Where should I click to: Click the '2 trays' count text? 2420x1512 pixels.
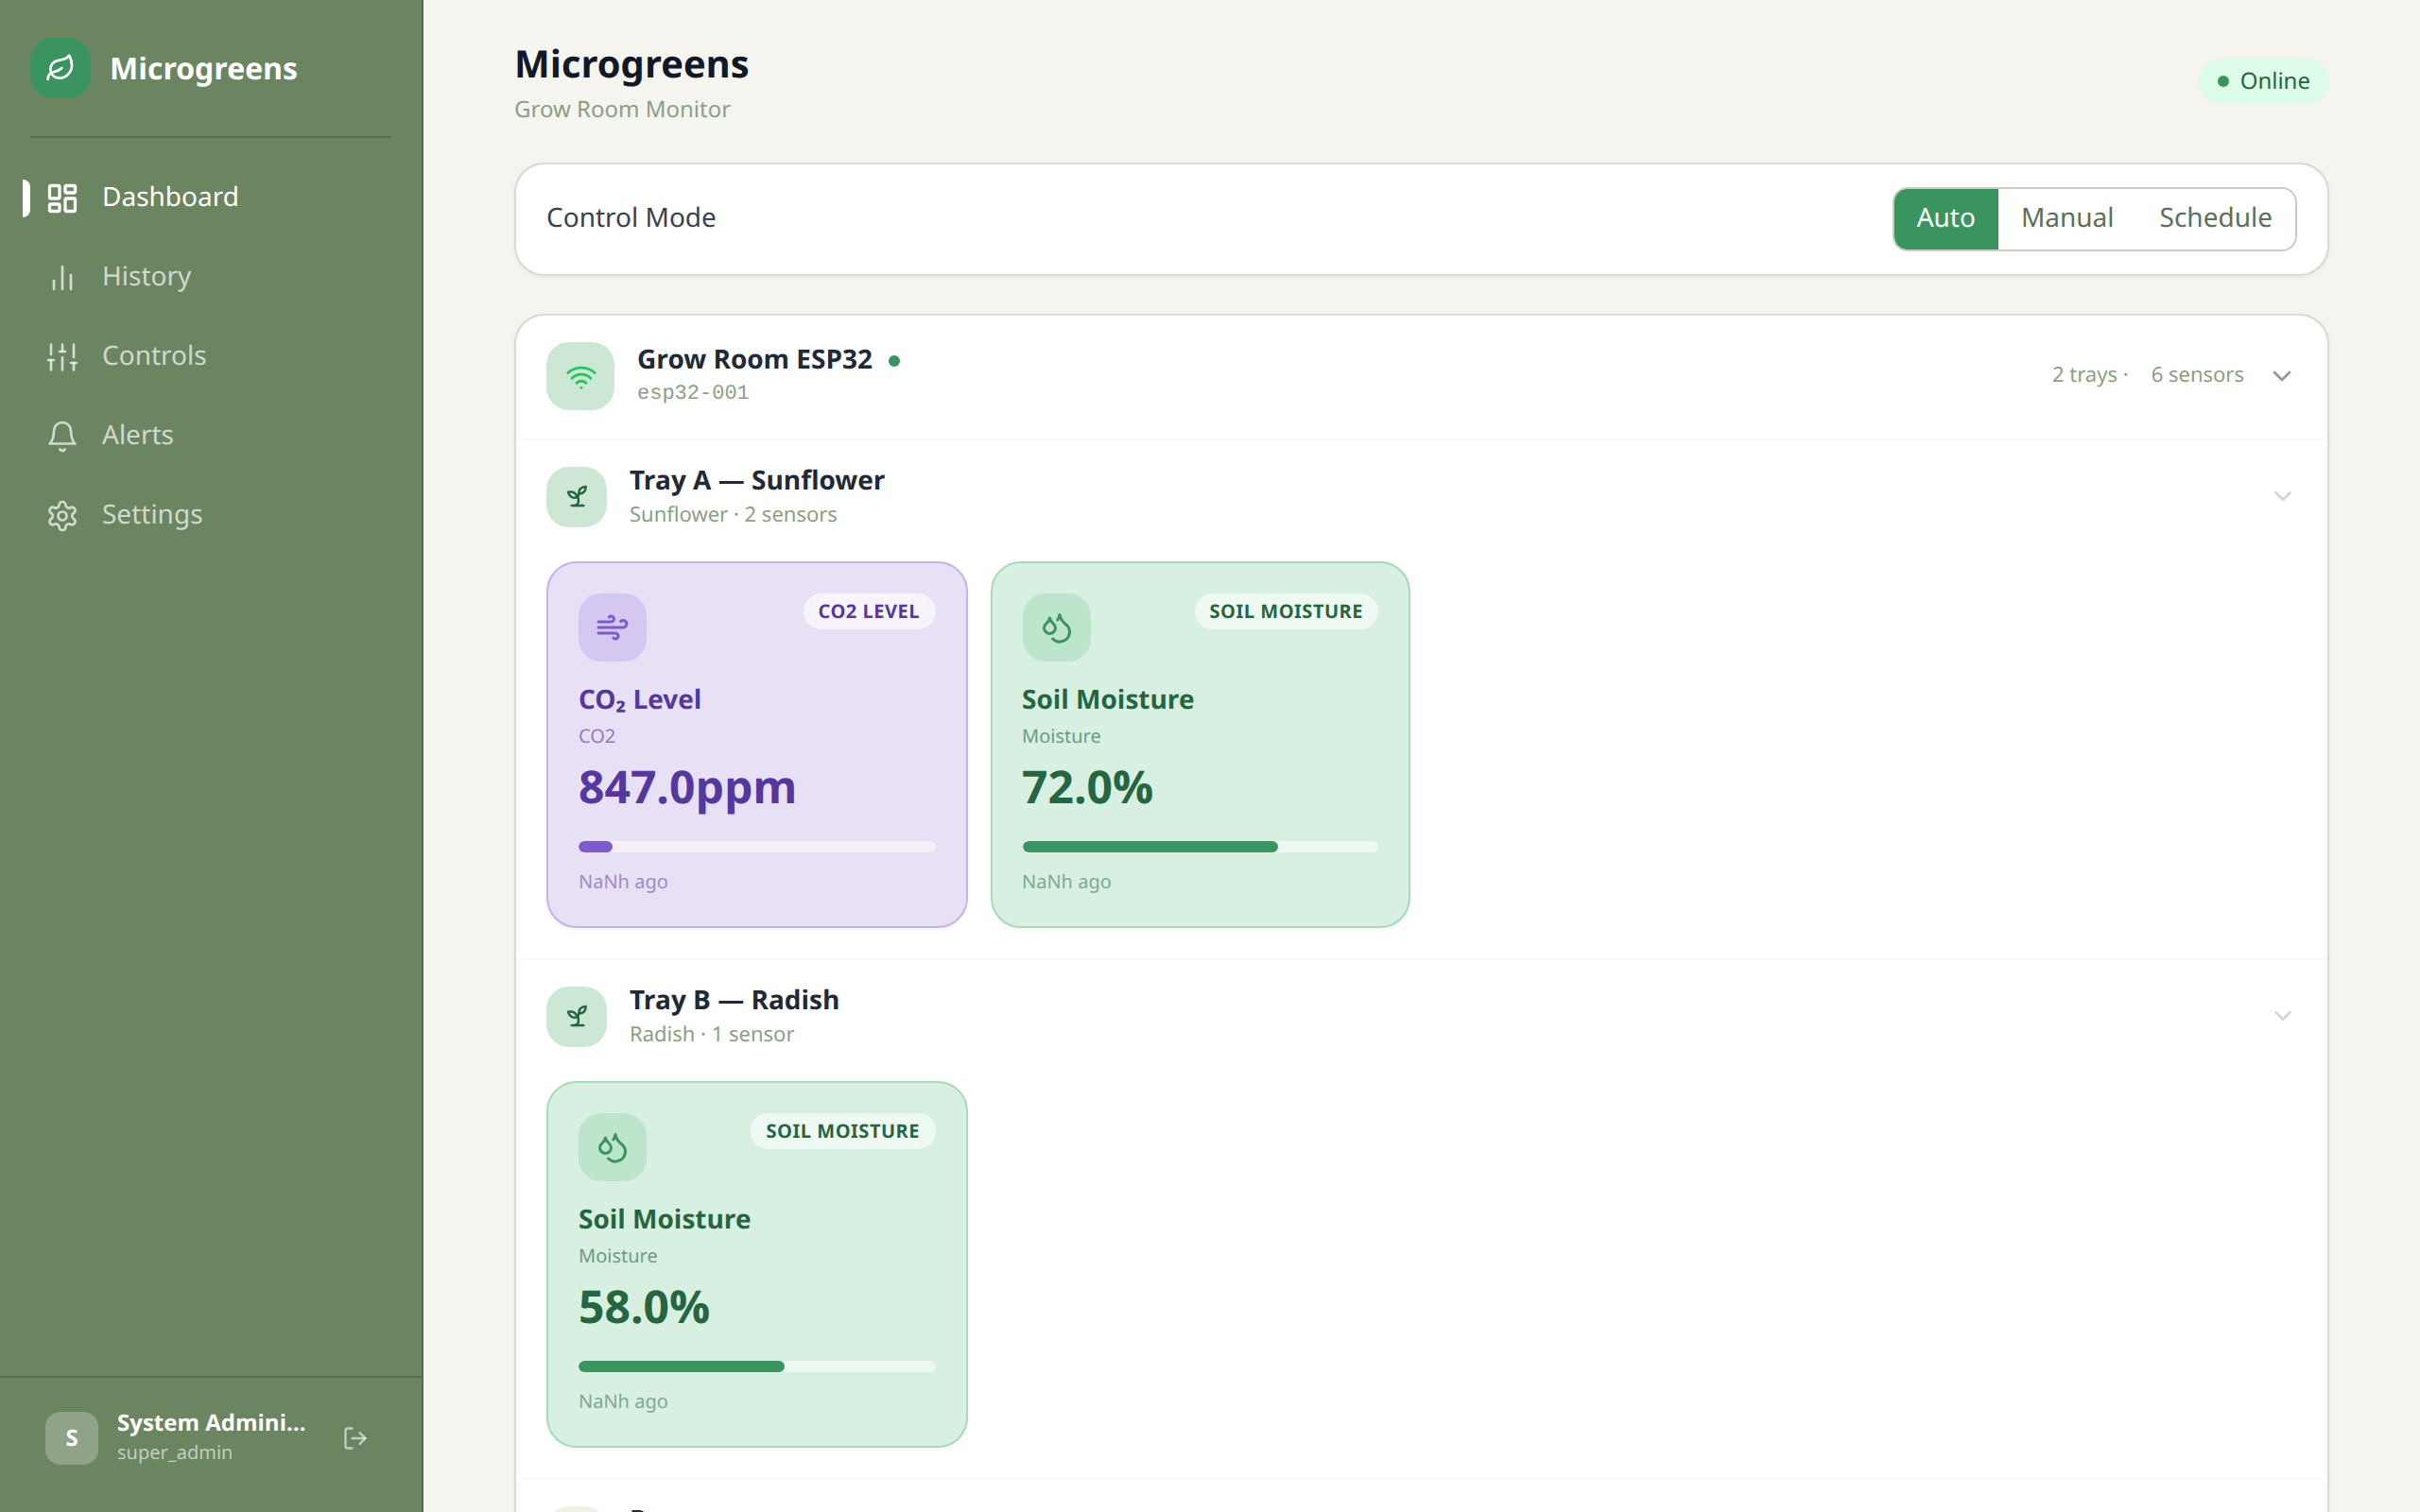2084,375
